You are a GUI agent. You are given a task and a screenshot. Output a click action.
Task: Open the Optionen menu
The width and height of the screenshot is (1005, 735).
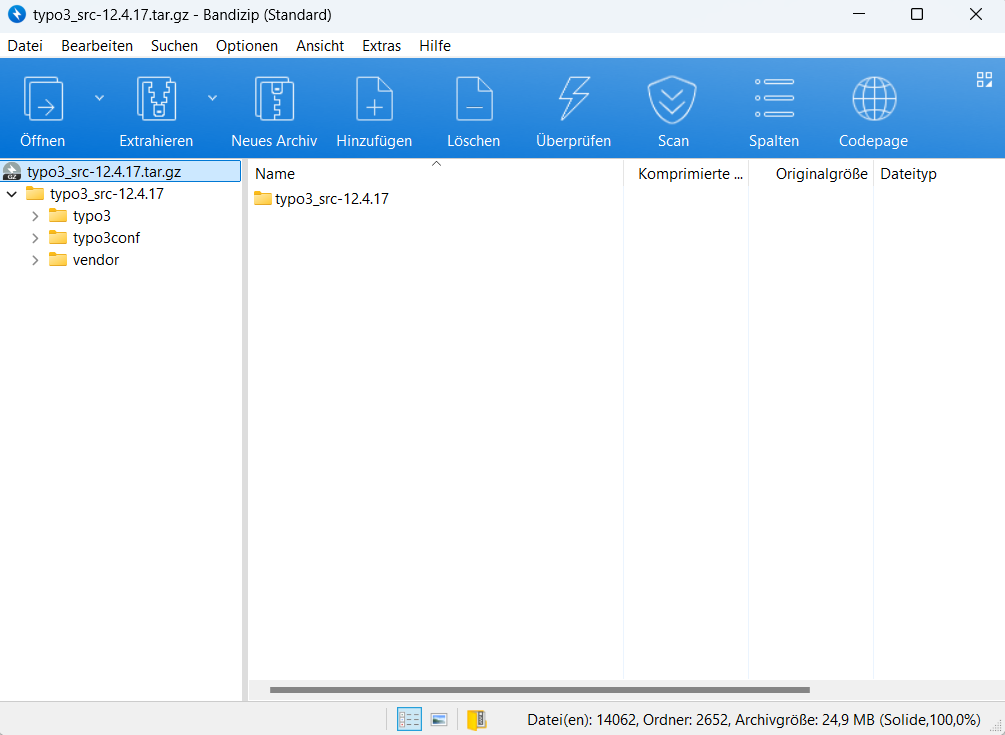pos(247,46)
